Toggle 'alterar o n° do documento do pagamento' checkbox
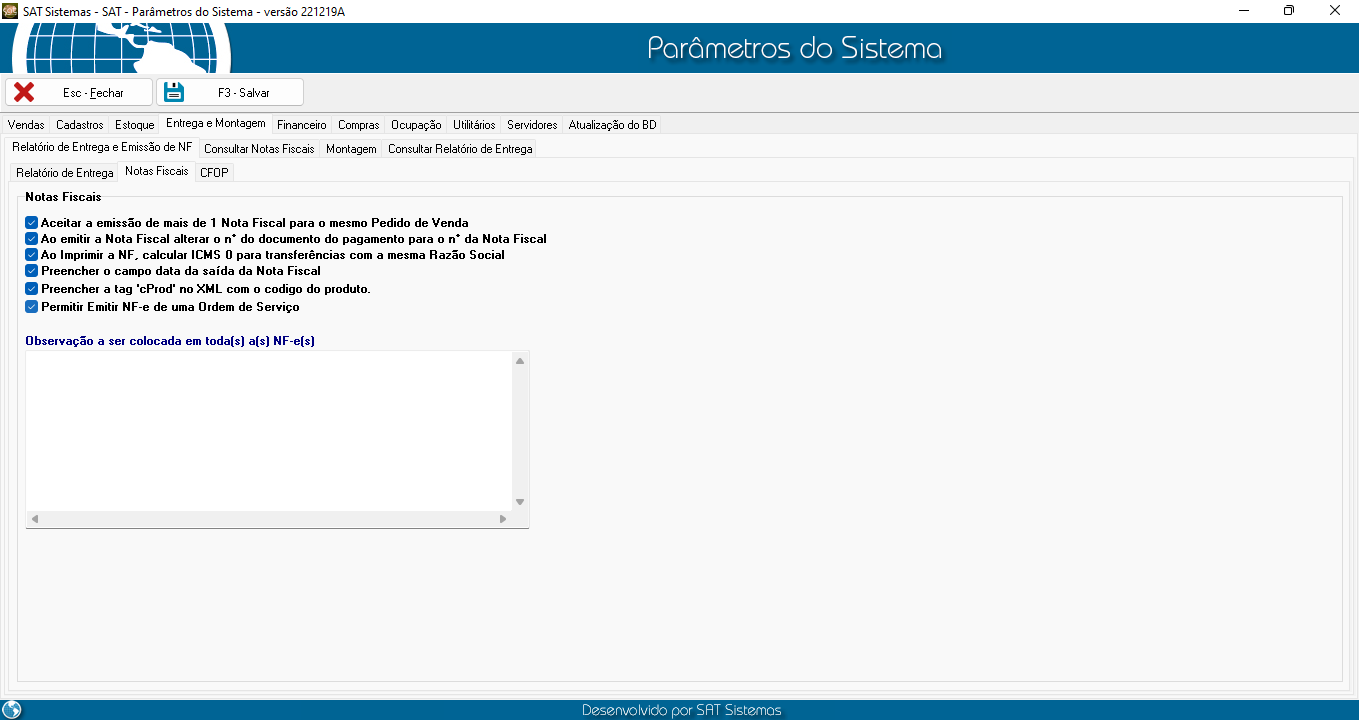Image resolution: width=1359 pixels, height=720 pixels. (x=32, y=239)
